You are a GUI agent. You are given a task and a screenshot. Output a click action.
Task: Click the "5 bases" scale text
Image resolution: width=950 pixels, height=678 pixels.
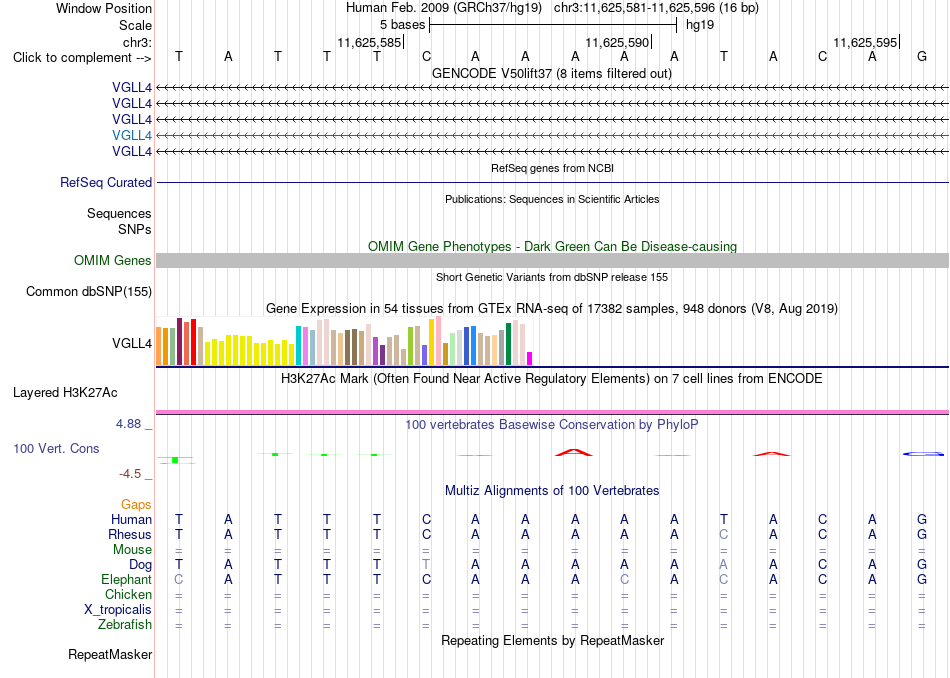tap(402, 25)
